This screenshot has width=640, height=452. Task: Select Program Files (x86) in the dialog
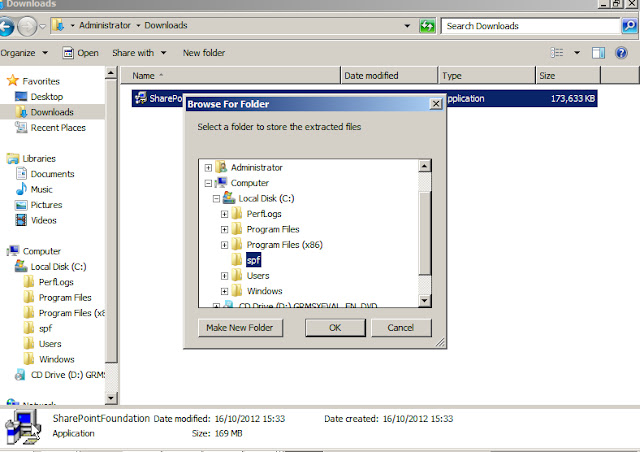pos(284,245)
